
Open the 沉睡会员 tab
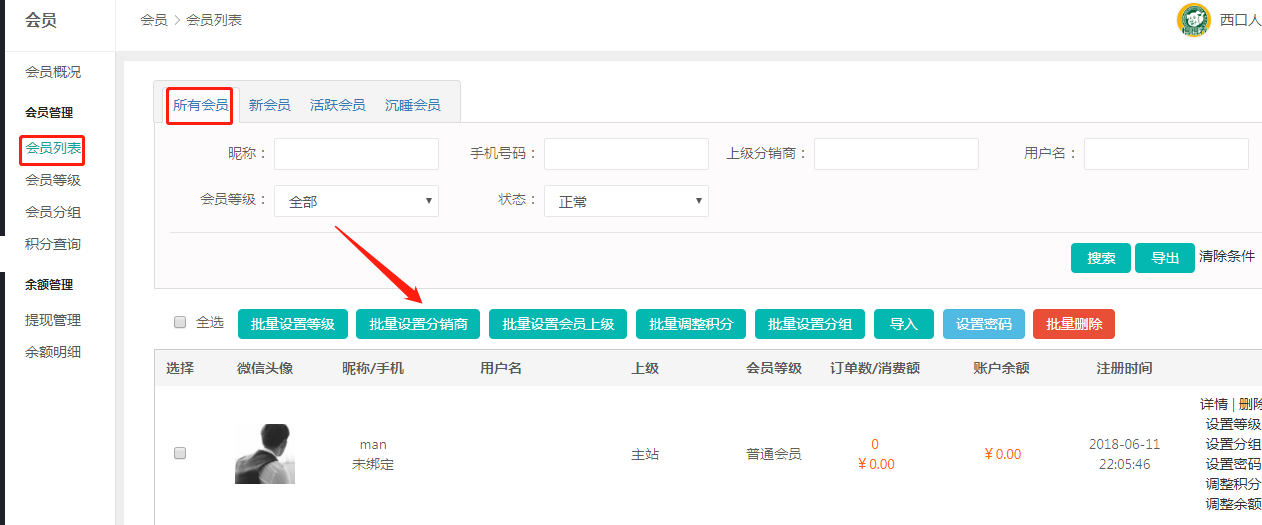coord(412,105)
